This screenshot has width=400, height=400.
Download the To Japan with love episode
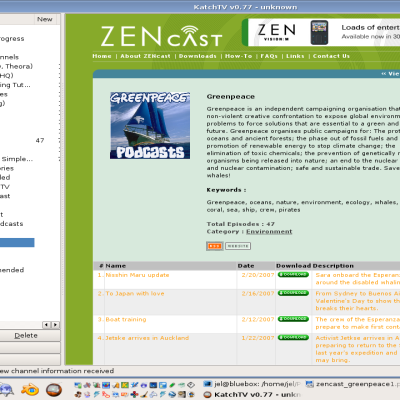pos(293,293)
